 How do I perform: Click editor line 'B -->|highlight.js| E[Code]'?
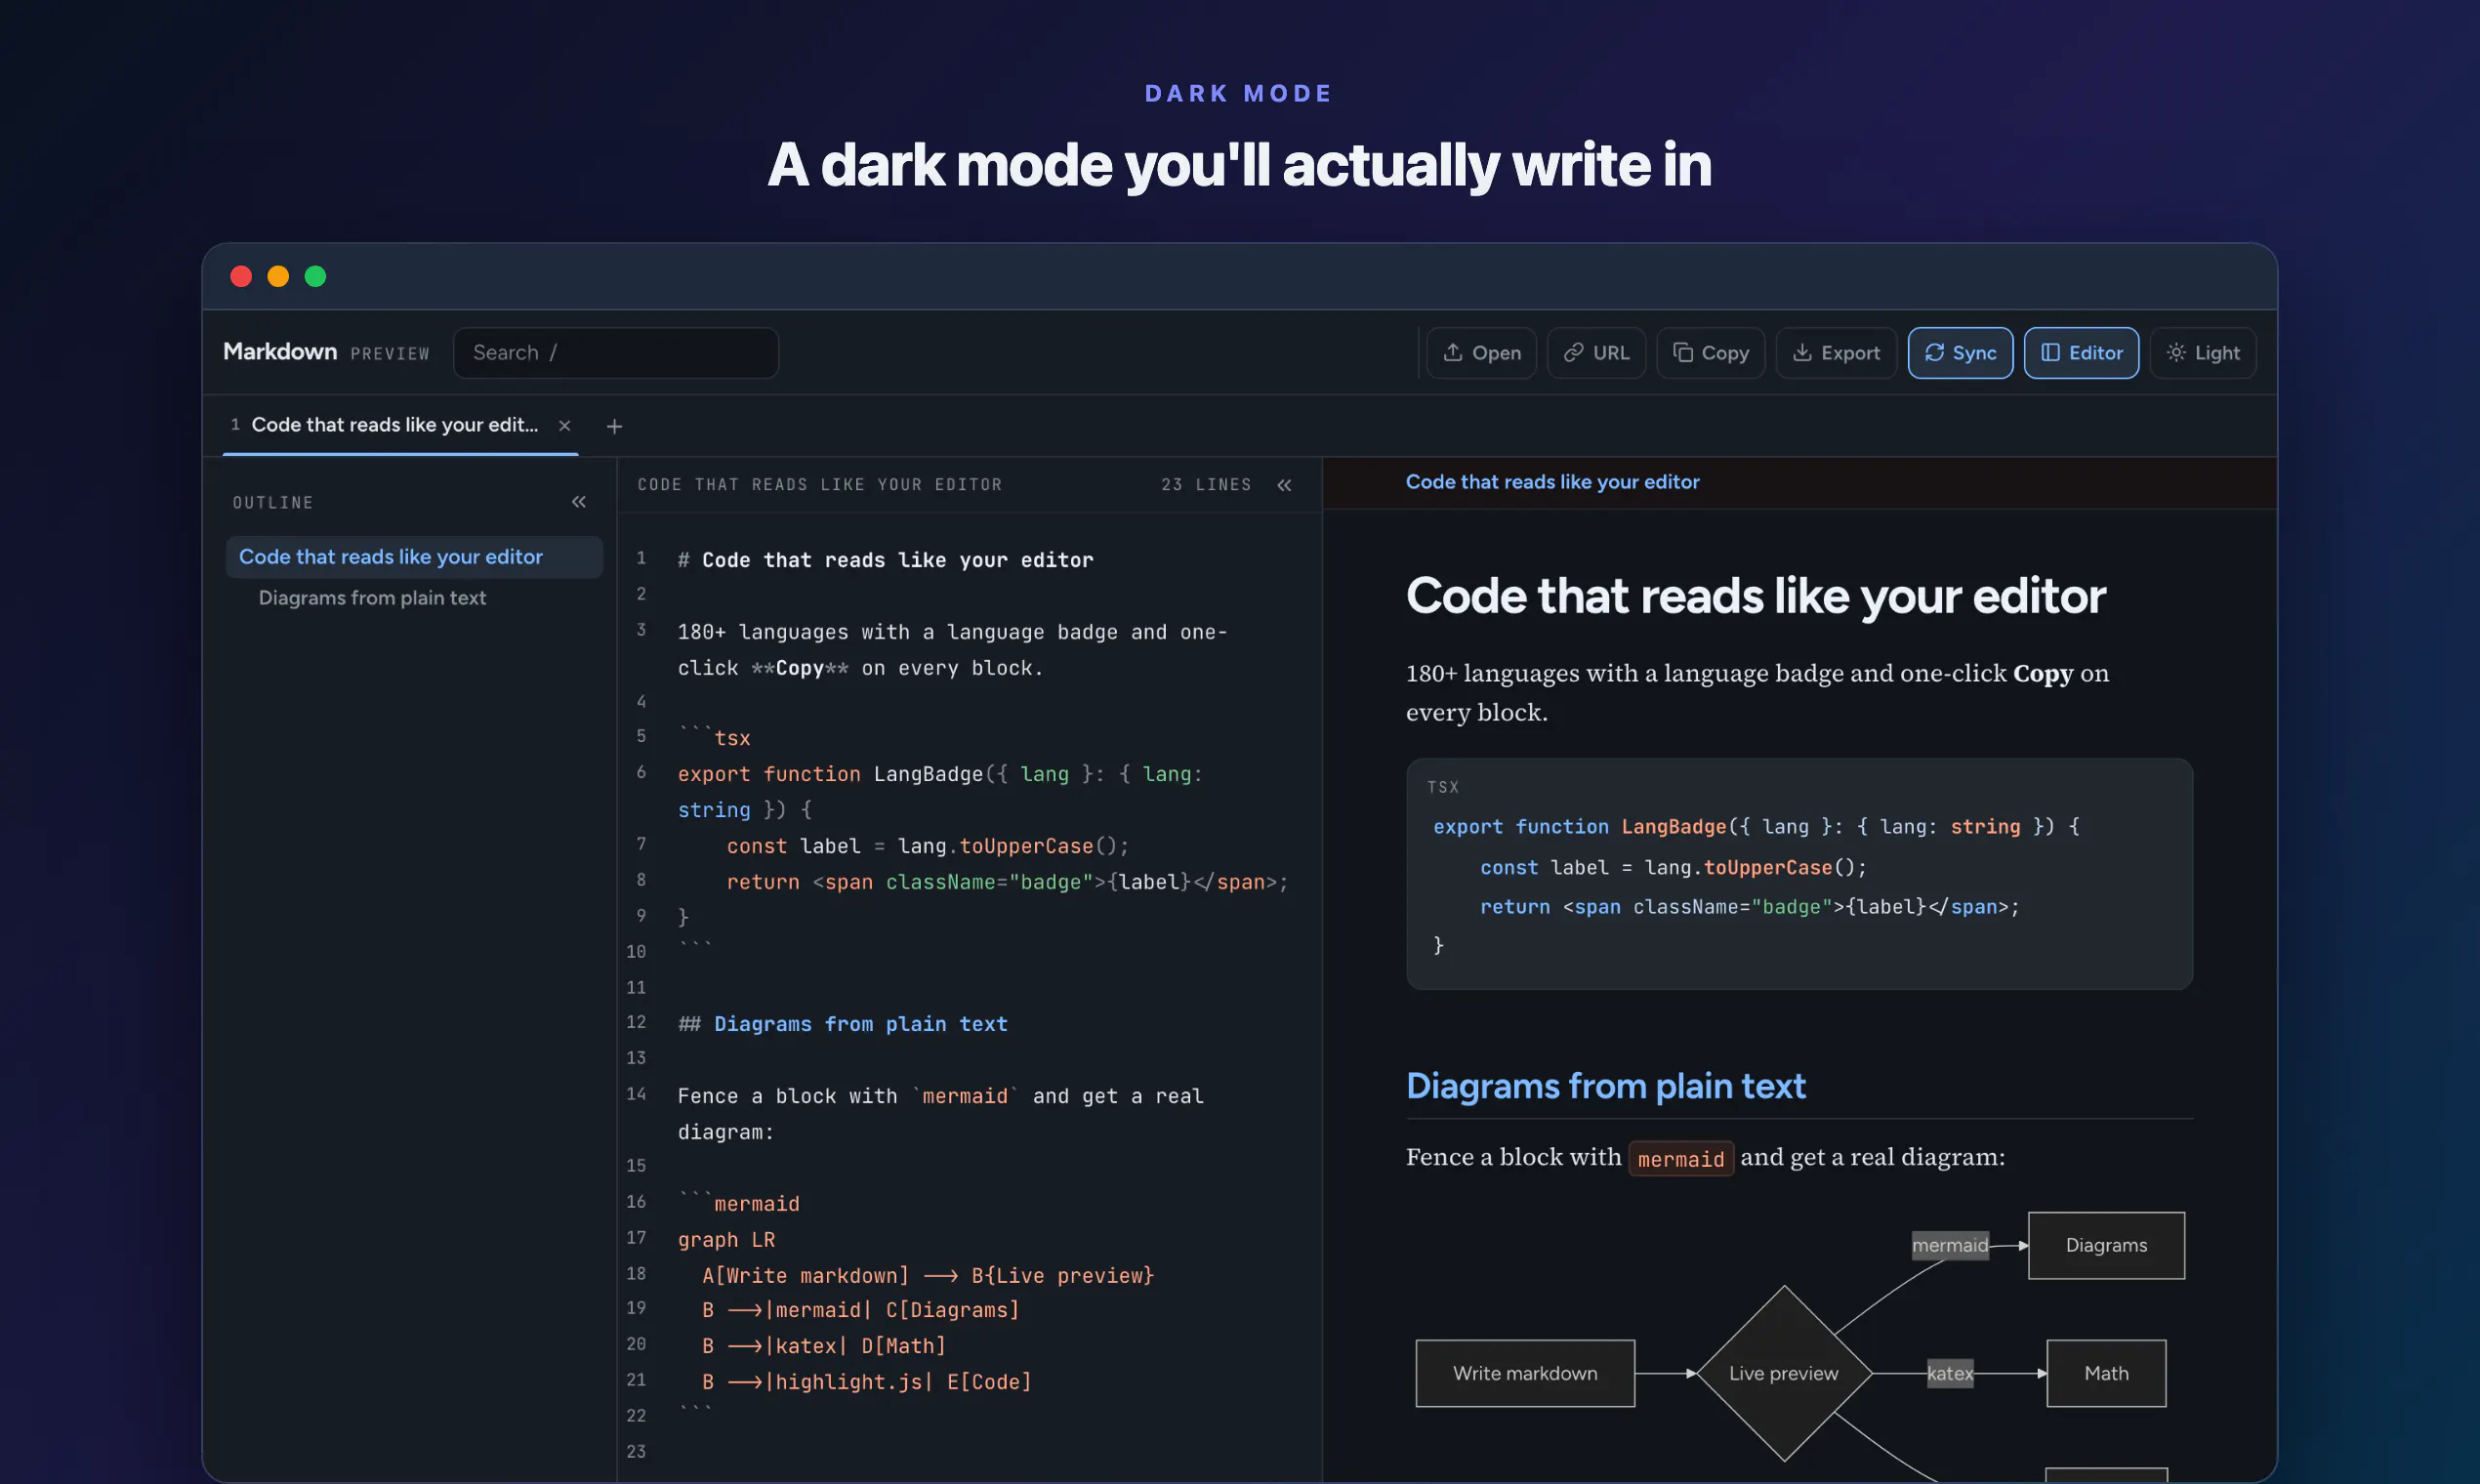(x=866, y=1382)
